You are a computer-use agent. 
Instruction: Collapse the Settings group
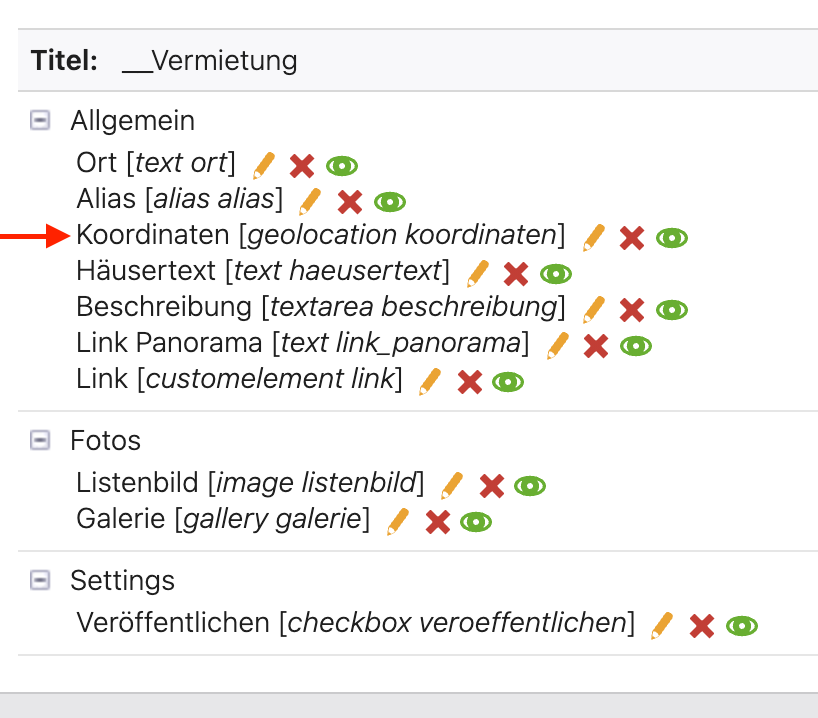tap(40, 580)
